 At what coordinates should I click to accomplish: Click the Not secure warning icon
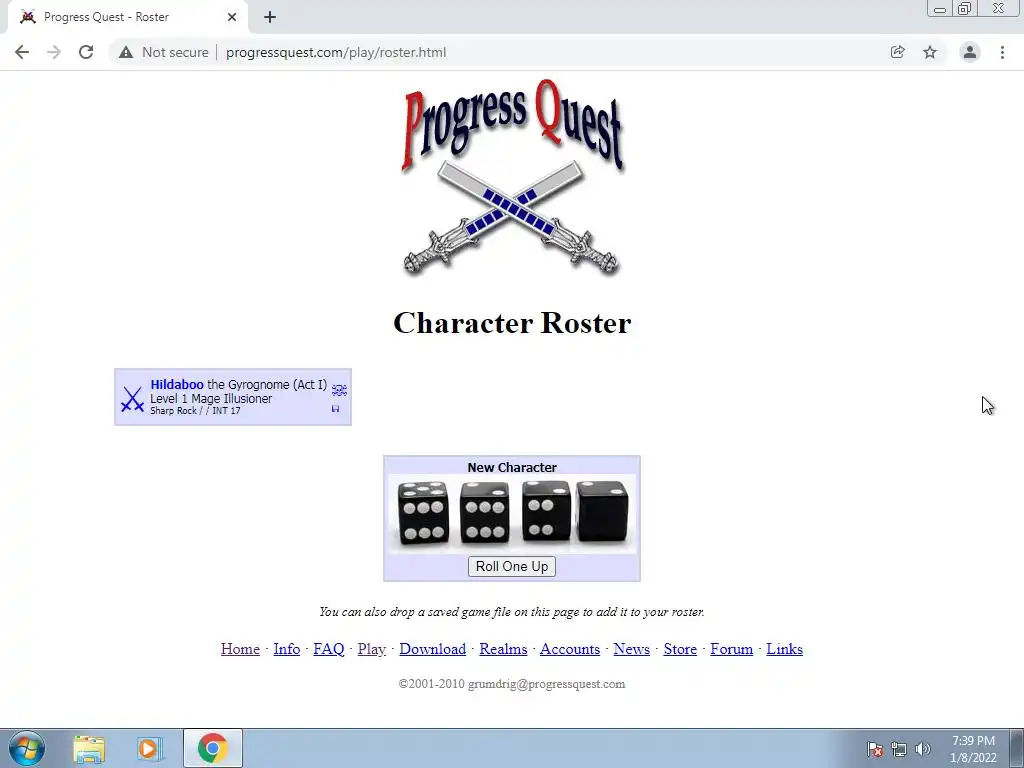coord(126,52)
